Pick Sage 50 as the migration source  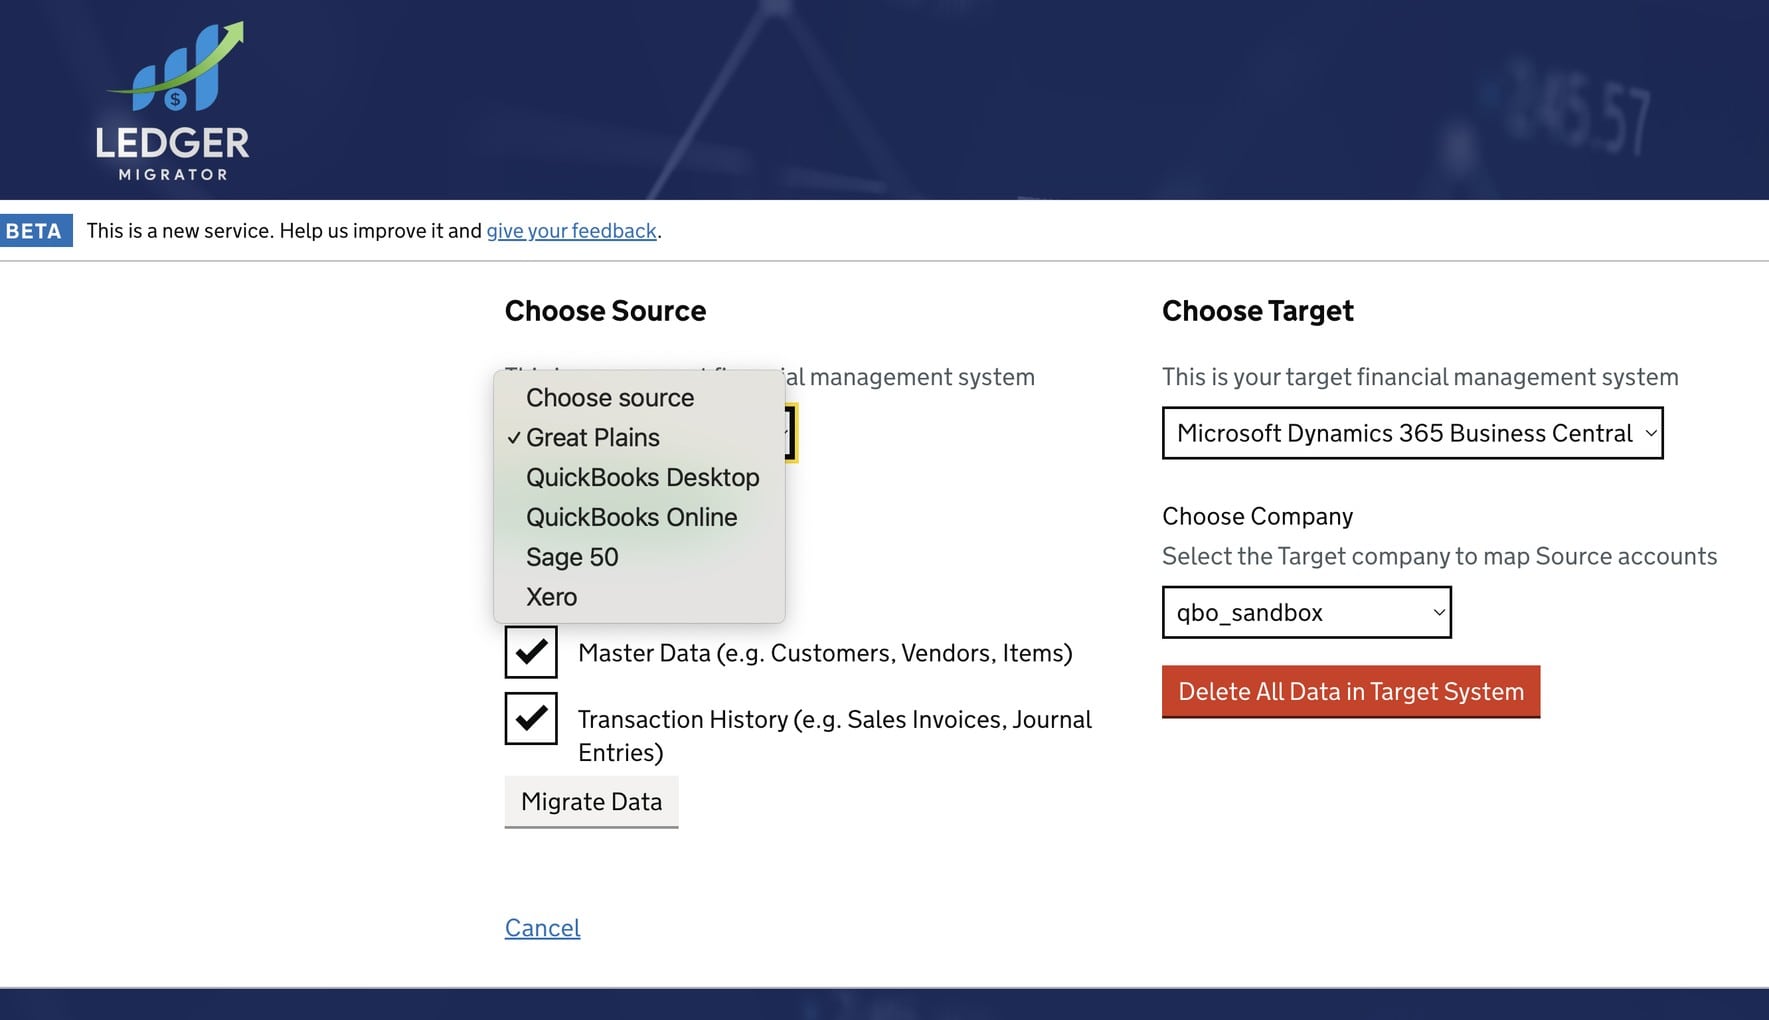coord(571,557)
